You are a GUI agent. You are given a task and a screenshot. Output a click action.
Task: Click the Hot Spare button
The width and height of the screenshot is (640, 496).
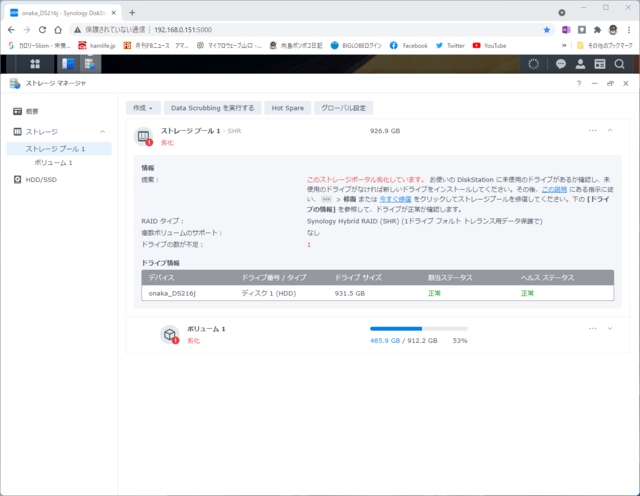point(288,108)
